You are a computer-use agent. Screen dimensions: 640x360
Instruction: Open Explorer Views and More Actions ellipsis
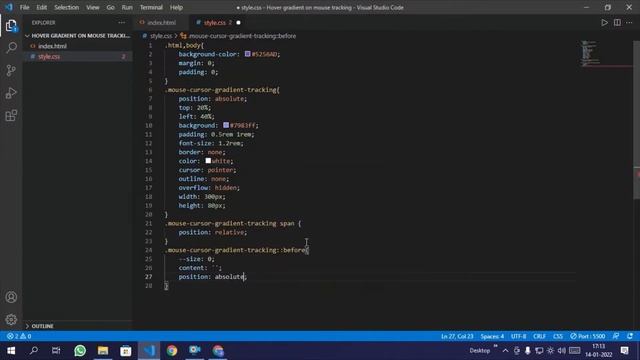point(122,23)
